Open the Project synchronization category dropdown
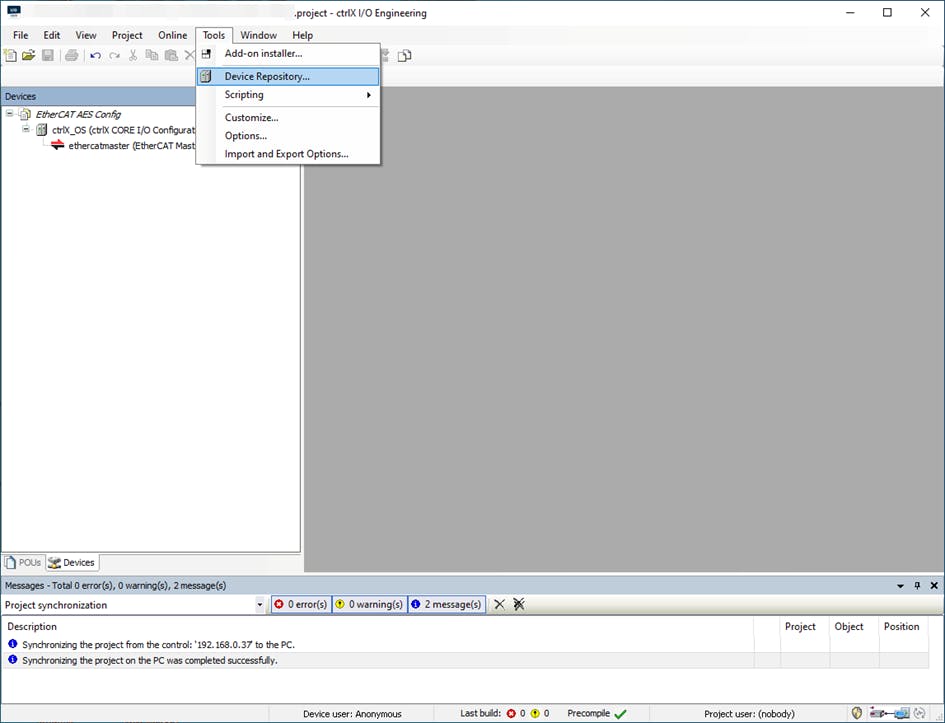The width and height of the screenshot is (945, 723). point(260,605)
